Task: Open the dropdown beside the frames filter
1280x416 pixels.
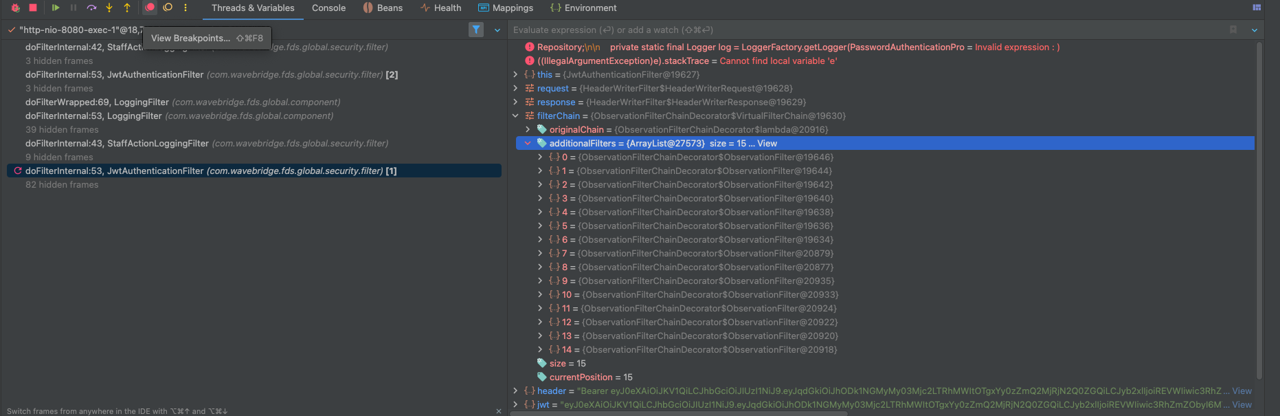Action: pyautogui.click(x=497, y=30)
